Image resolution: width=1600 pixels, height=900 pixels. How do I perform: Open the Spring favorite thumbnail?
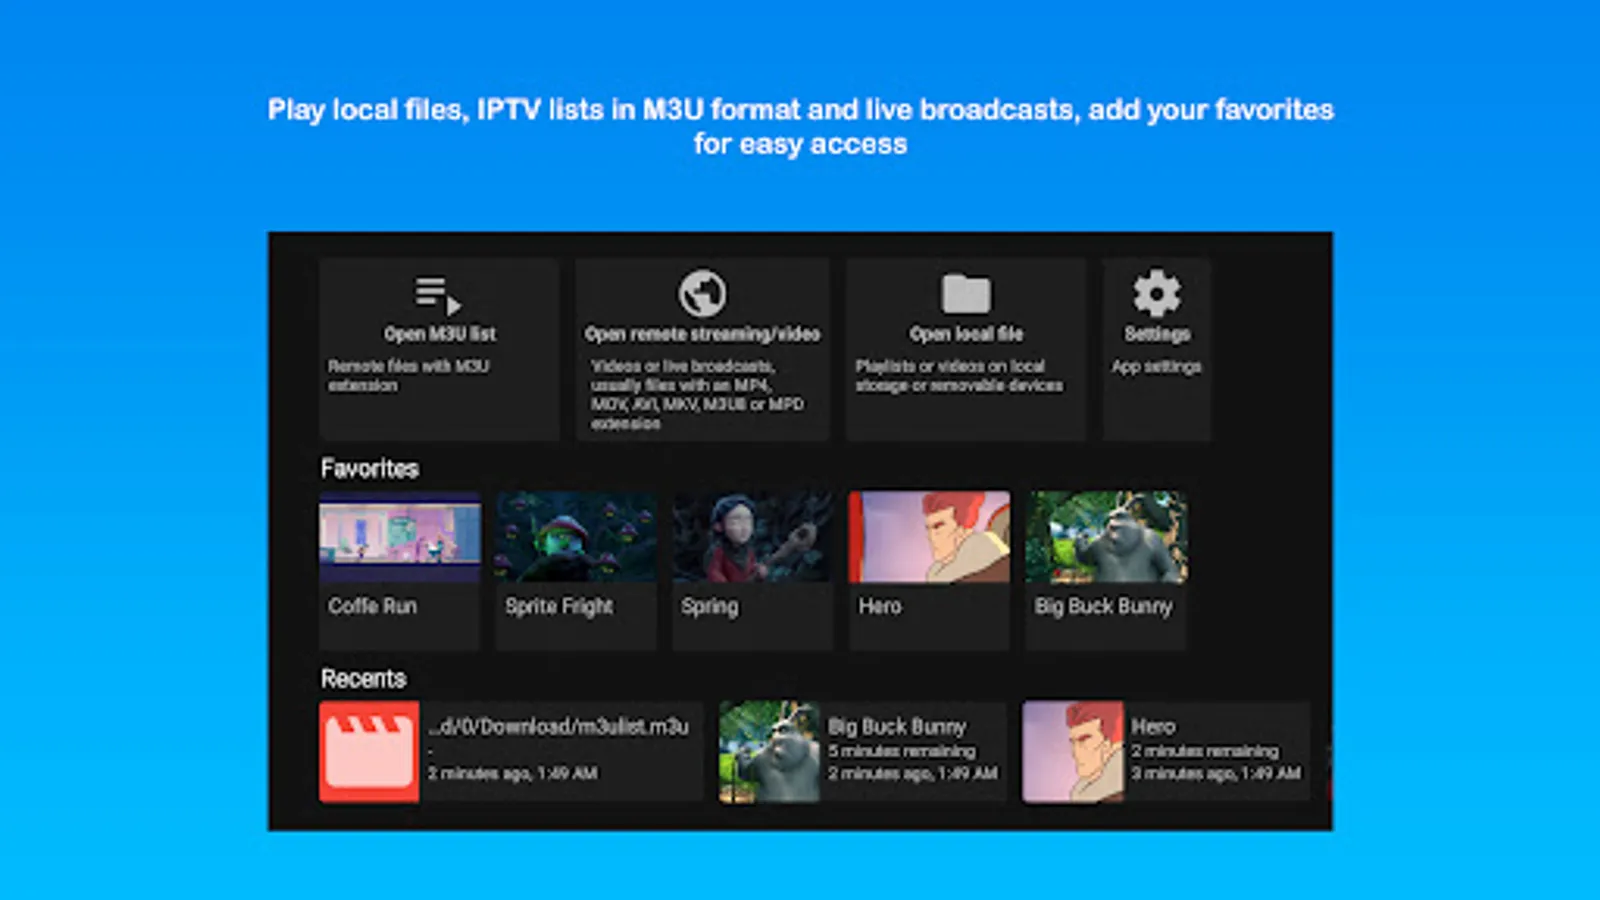coord(752,537)
